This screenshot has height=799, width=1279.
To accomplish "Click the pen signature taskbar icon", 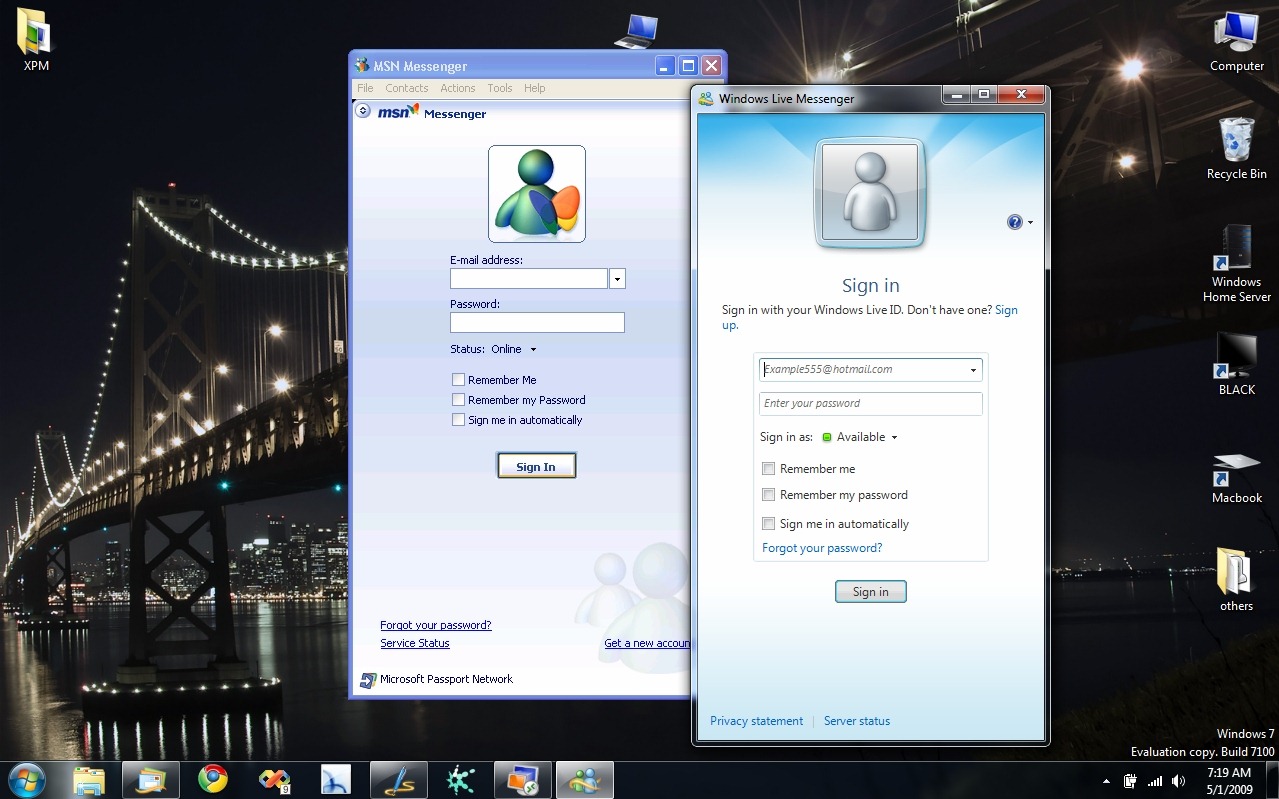I will [x=398, y=780].
